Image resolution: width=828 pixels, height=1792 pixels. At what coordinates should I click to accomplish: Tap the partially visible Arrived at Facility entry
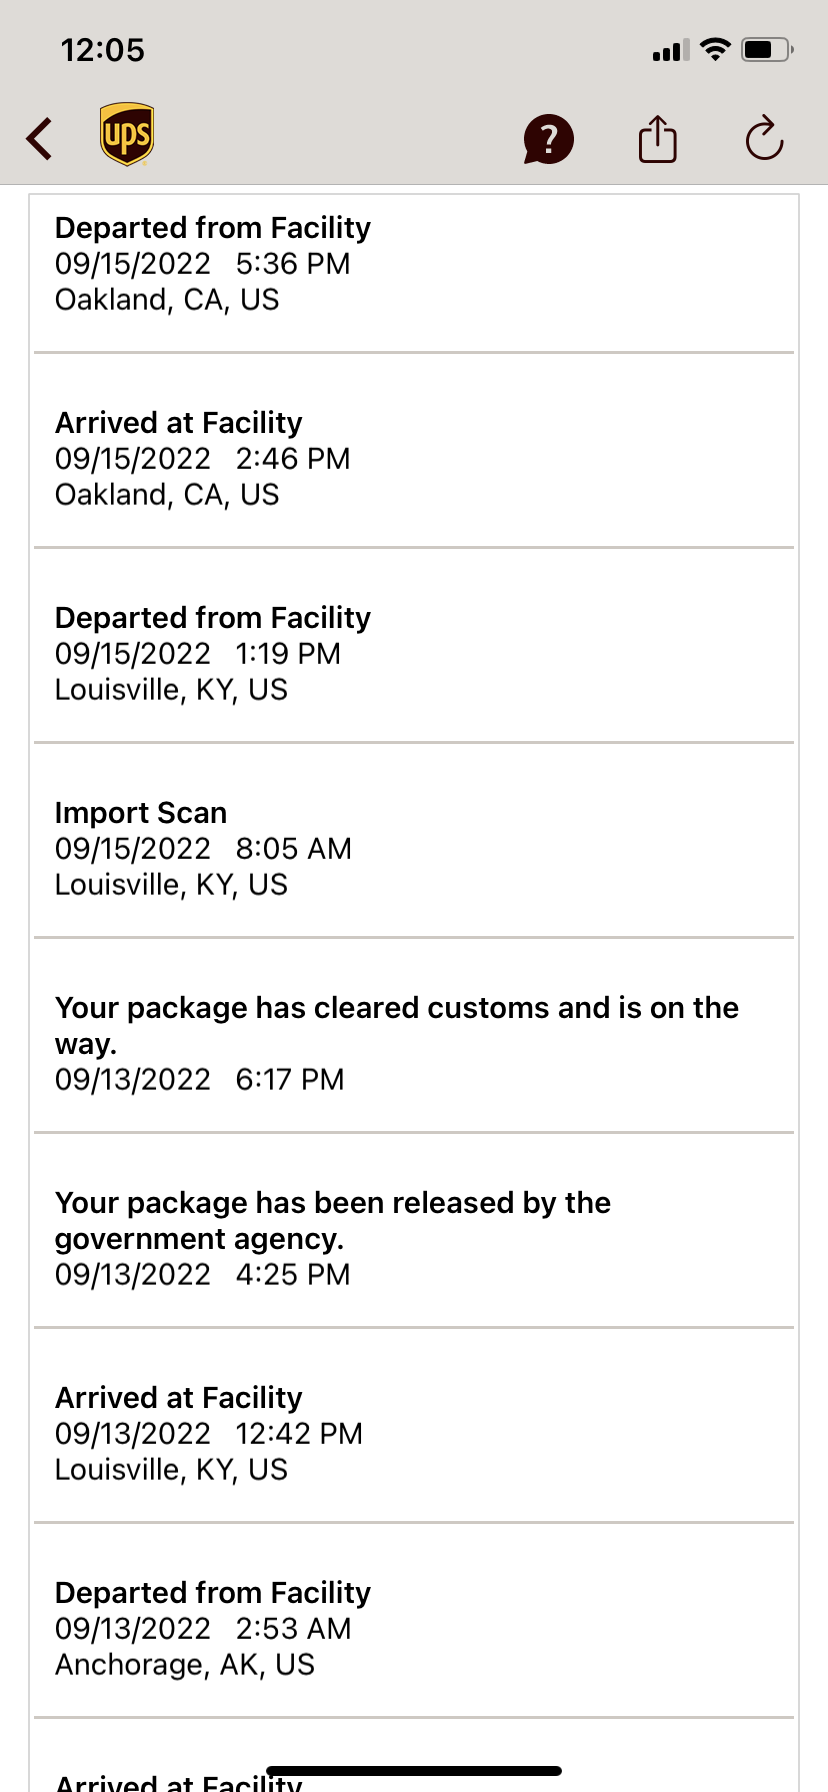pyautogui.click(x=414, y=1756)
